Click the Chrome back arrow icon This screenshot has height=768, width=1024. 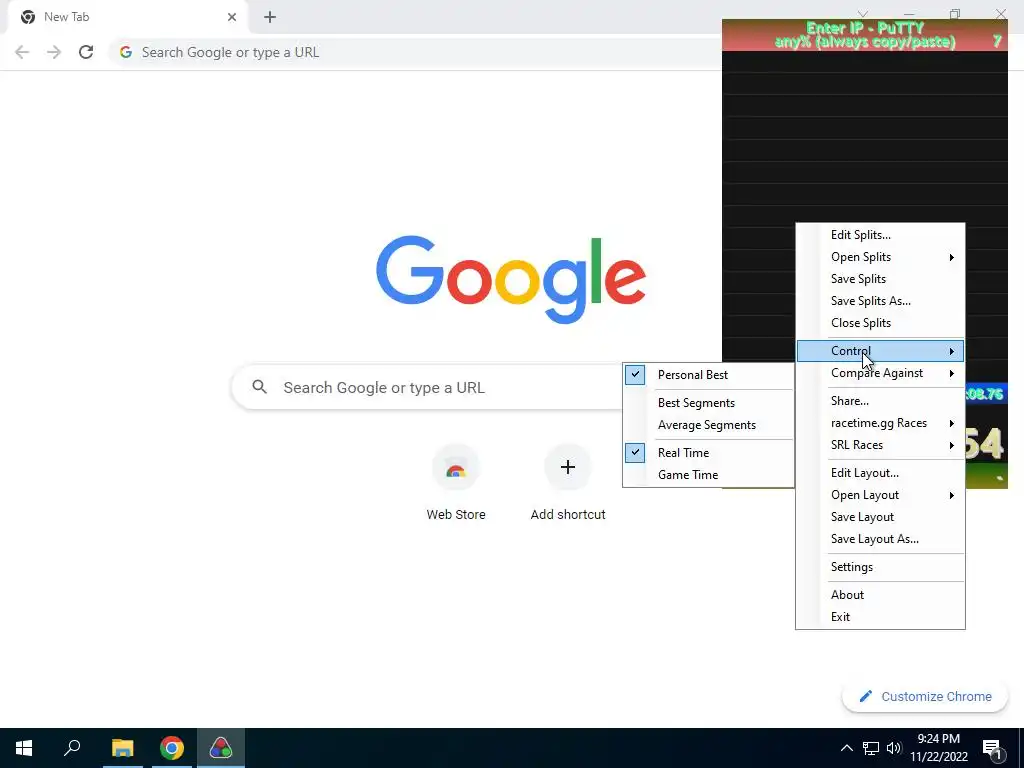[x=22, y=52]
